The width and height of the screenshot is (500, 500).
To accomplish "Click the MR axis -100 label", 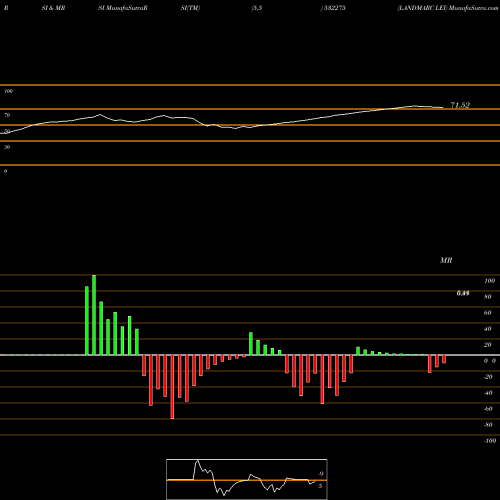I will (x=490, y=441).
